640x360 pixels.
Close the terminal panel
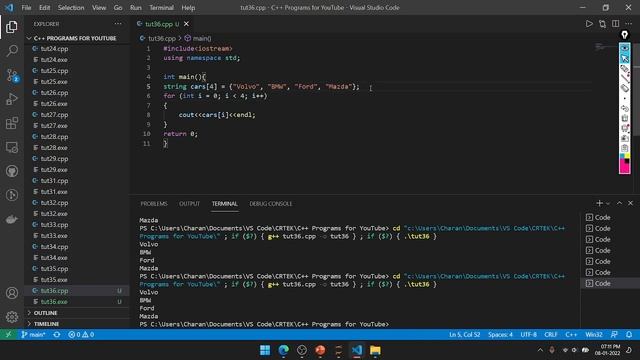point(630,203)
